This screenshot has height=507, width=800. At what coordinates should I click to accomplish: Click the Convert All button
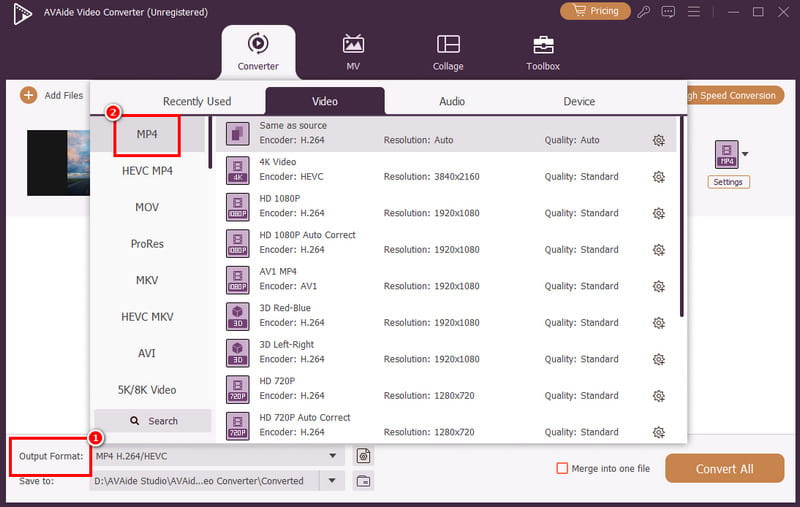pos(724,468)
